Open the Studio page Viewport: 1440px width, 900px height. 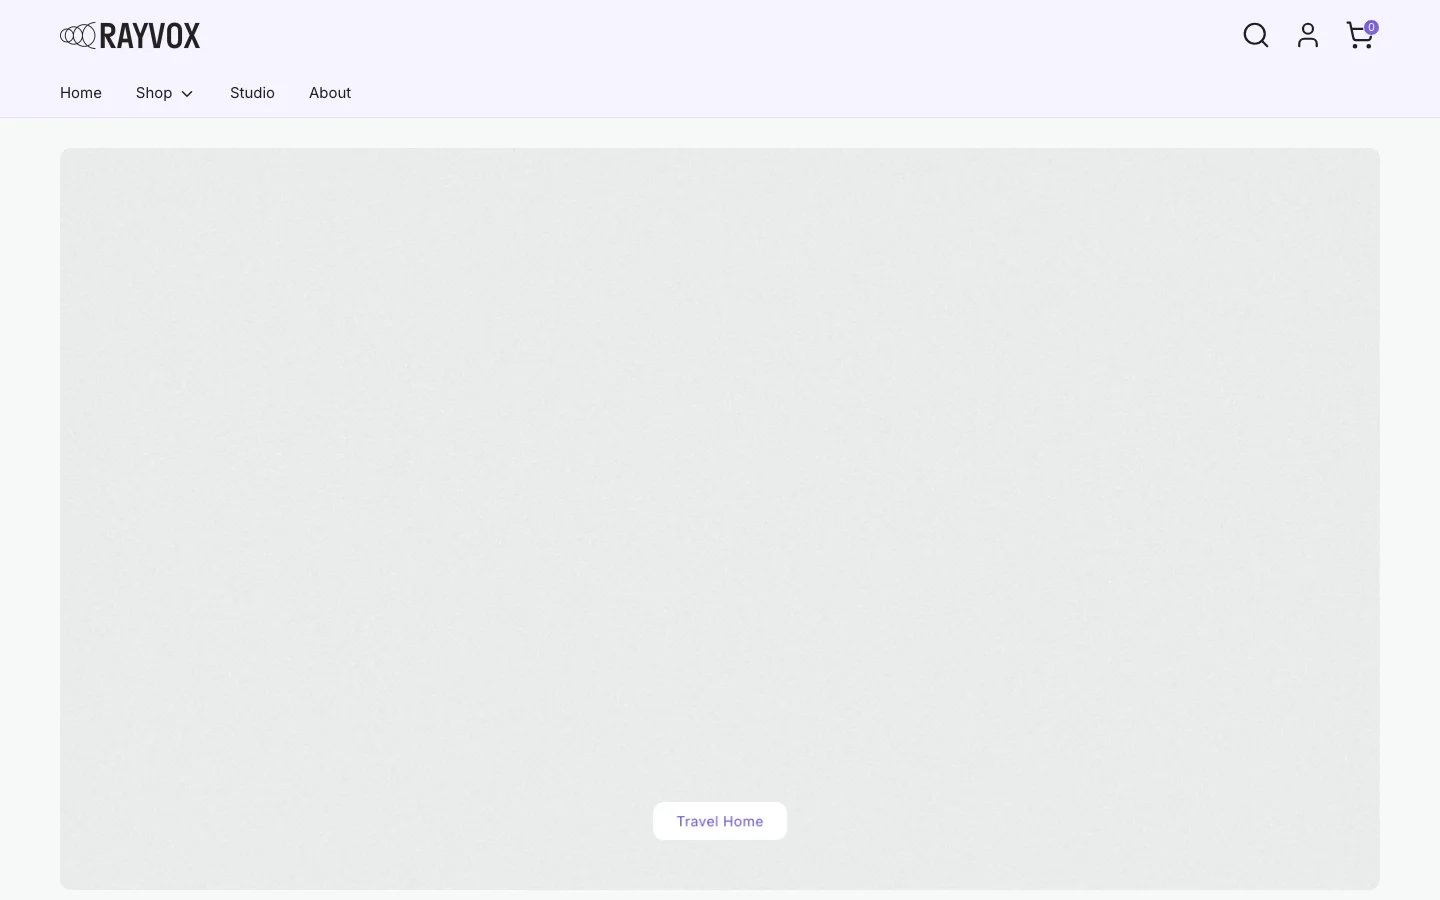[x=252, y=93]
